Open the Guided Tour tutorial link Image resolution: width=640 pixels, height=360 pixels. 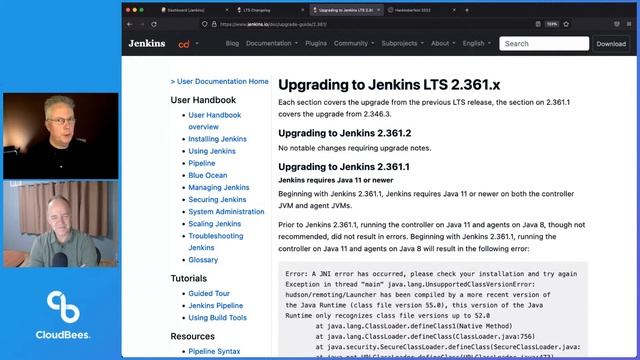click(209, 293)
